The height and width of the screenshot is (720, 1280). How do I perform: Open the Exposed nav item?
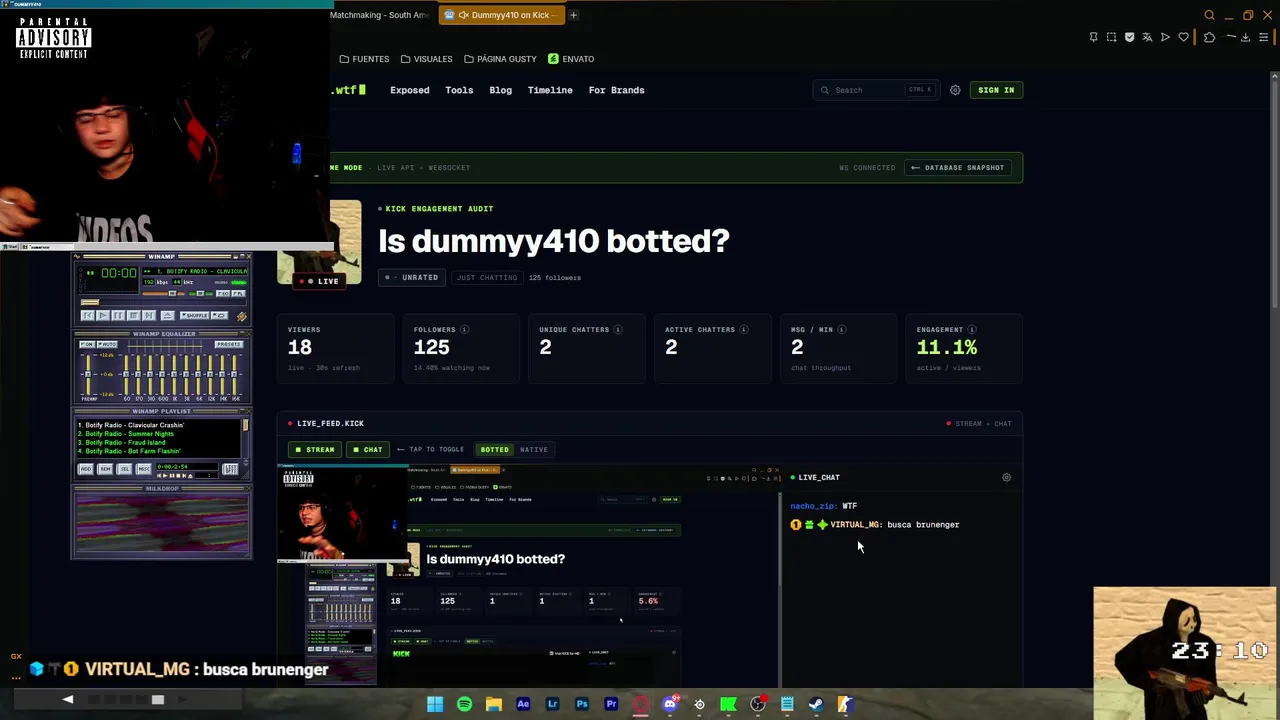click(x=410, y=90)
